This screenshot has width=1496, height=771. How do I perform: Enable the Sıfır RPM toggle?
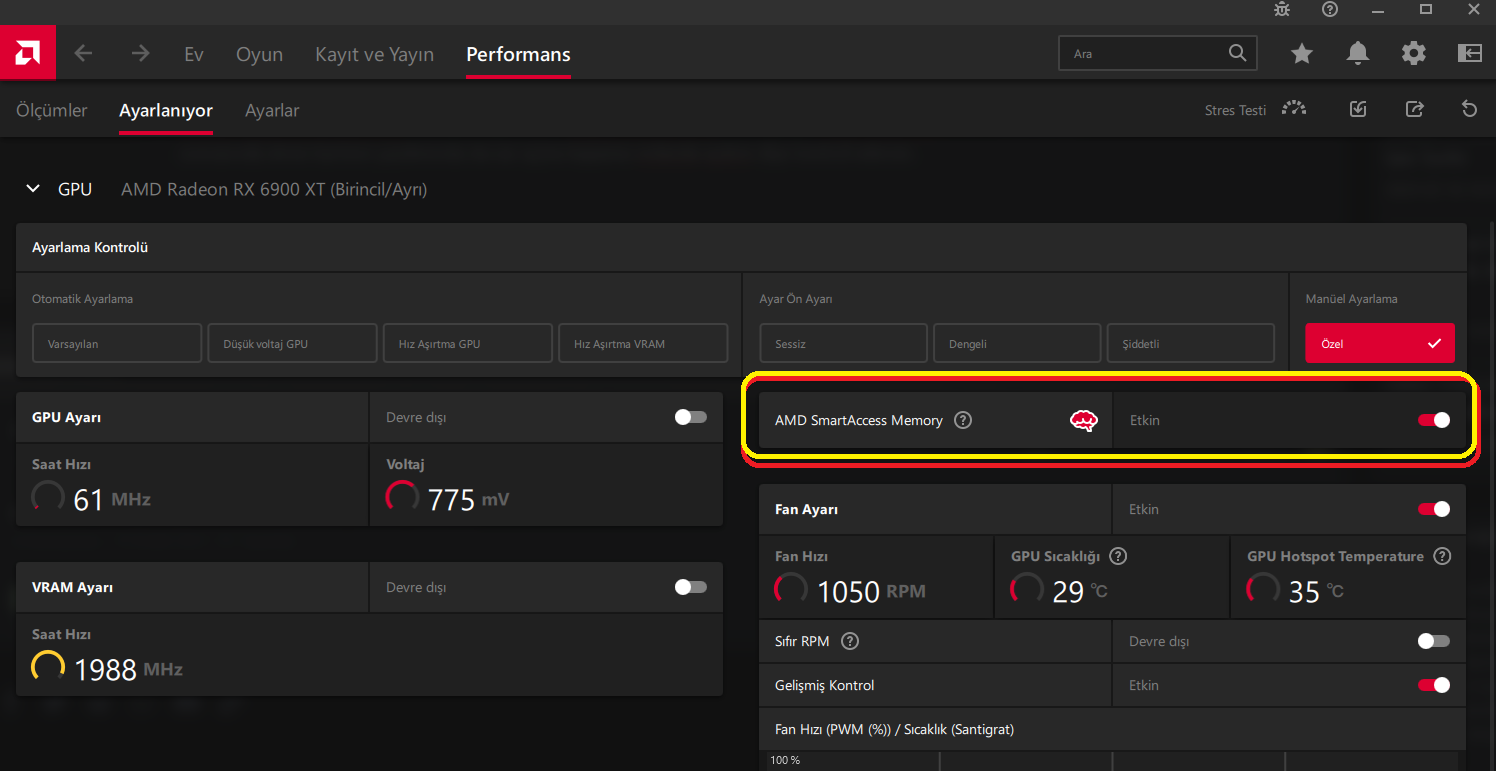(x=1434, y=641)
